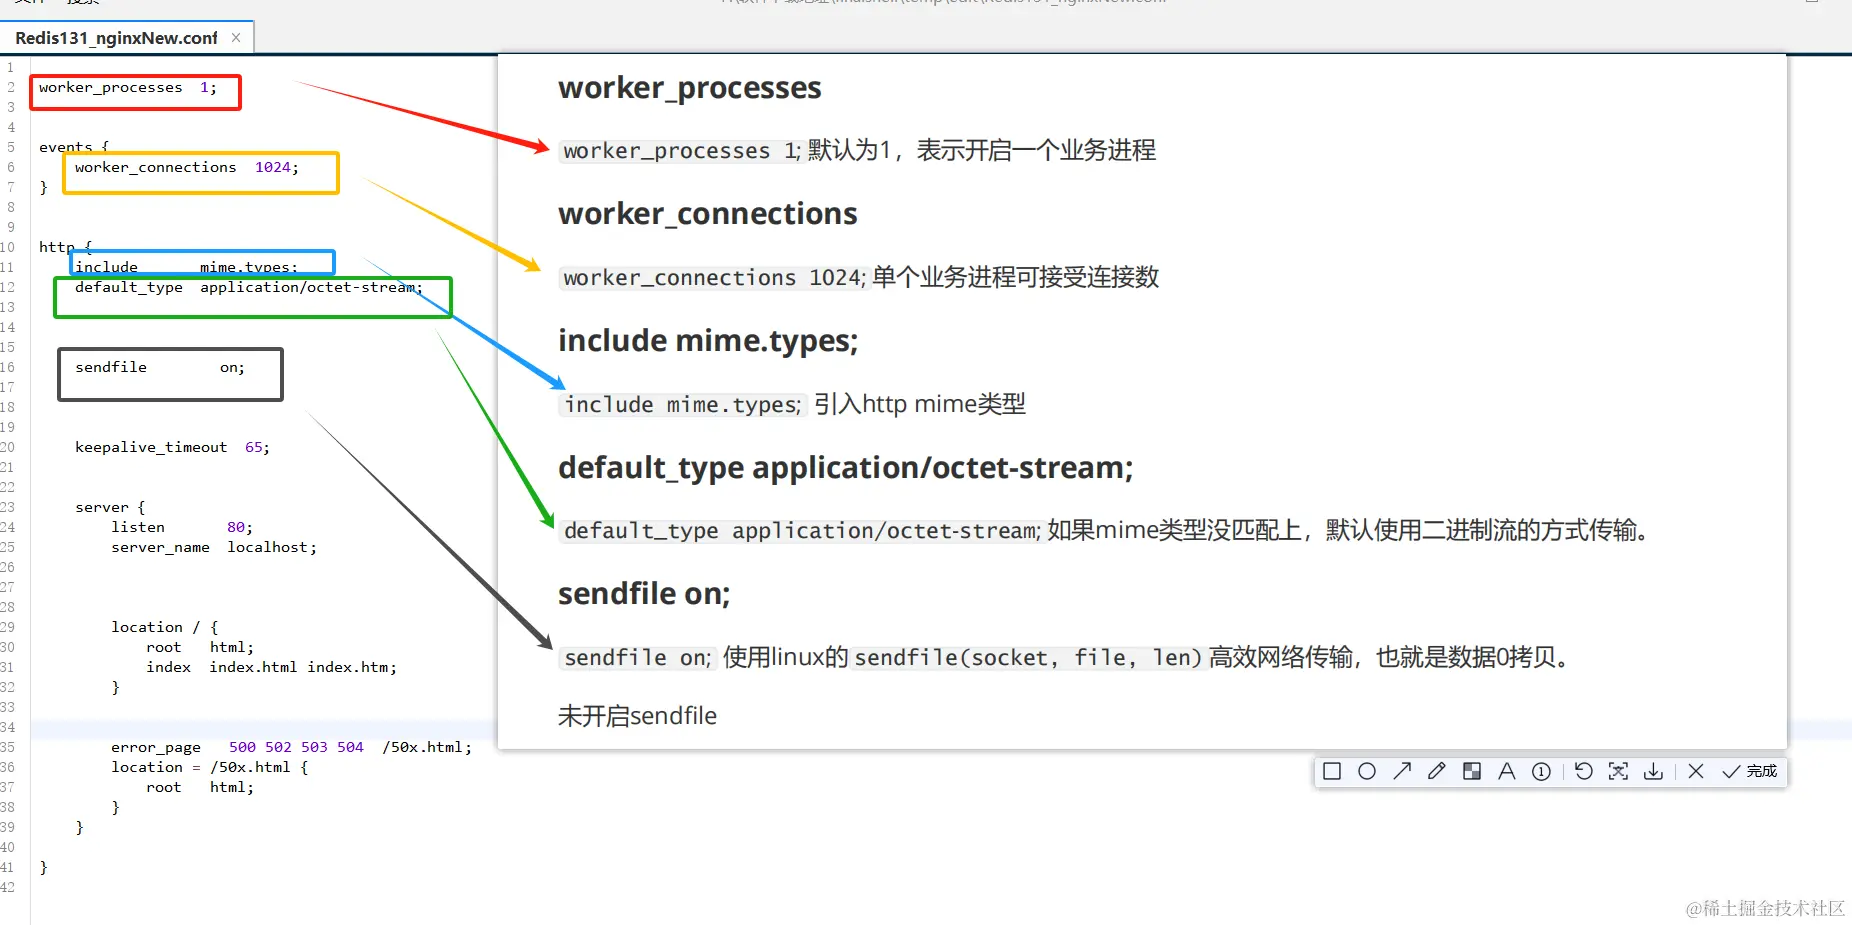Cancel the screenshot with the X icon
This screenshot has height=925, width=1852.
(x=1696, y=771)
